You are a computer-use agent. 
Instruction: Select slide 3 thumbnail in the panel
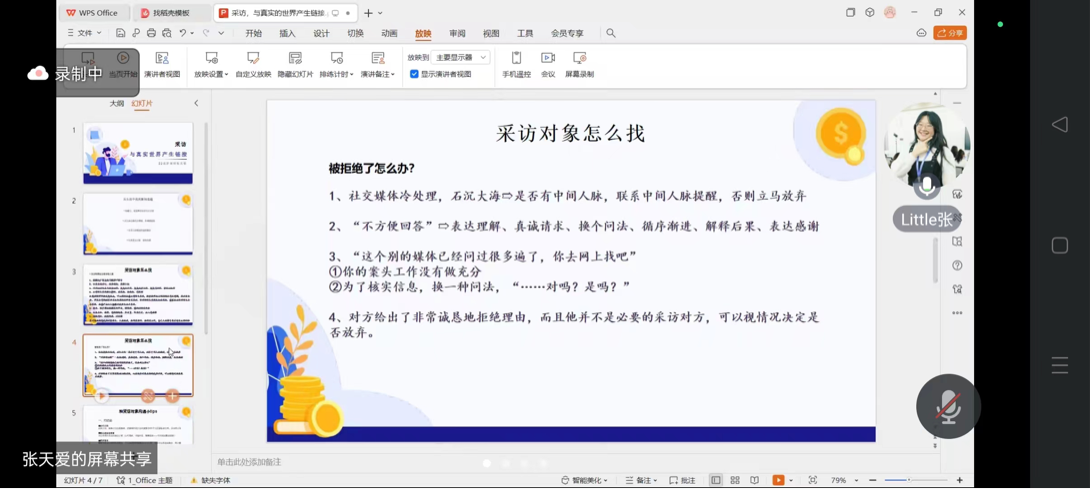138,295
